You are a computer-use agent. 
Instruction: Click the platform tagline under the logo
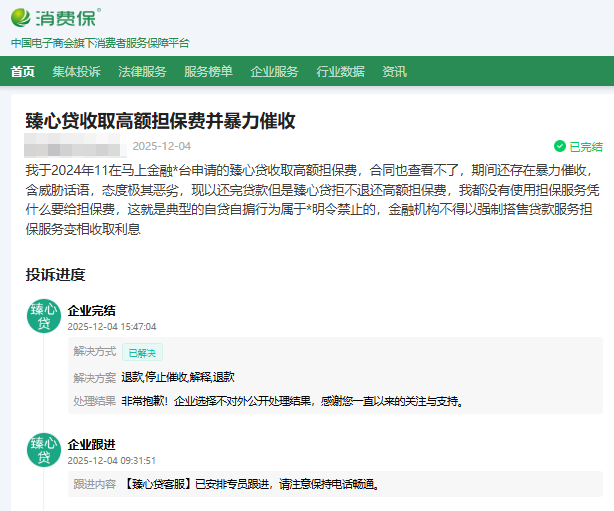(100, 43)
